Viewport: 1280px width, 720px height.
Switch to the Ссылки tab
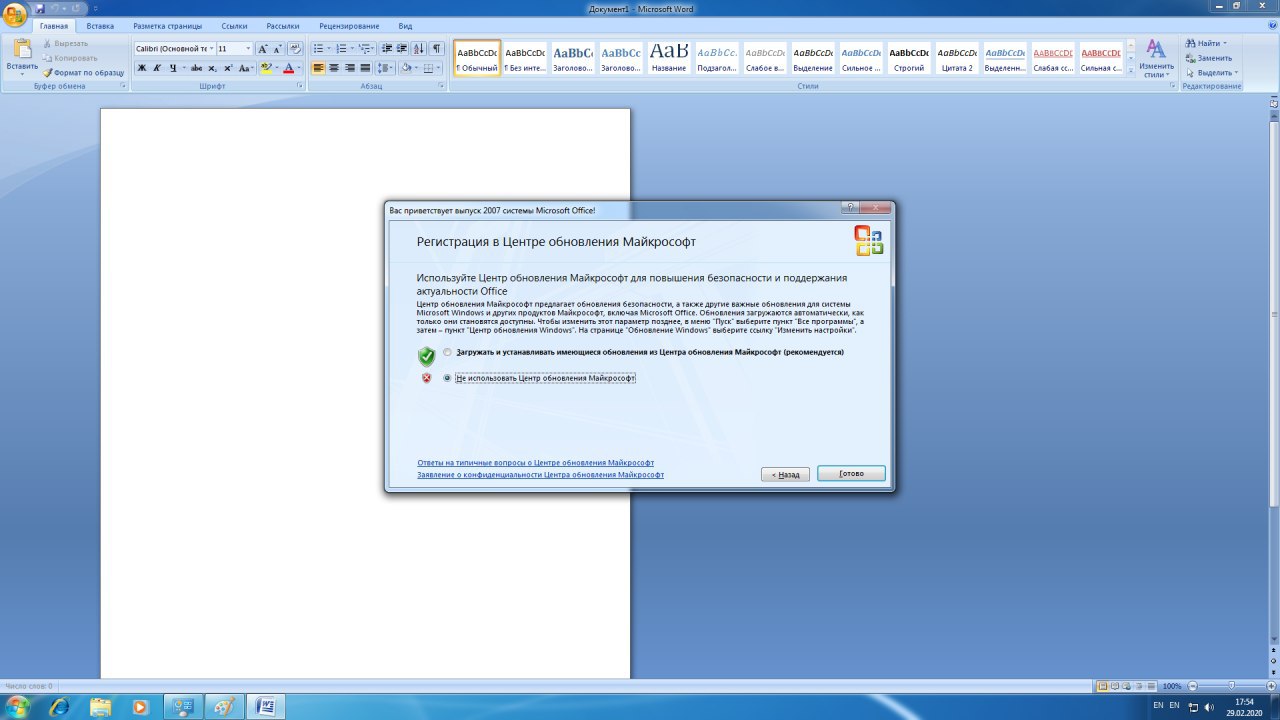(x=235, y=26)
